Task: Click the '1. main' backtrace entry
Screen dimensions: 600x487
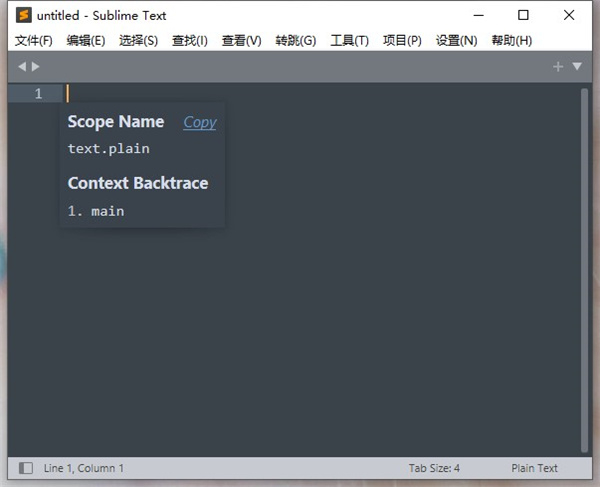Action: pos(96,211)
